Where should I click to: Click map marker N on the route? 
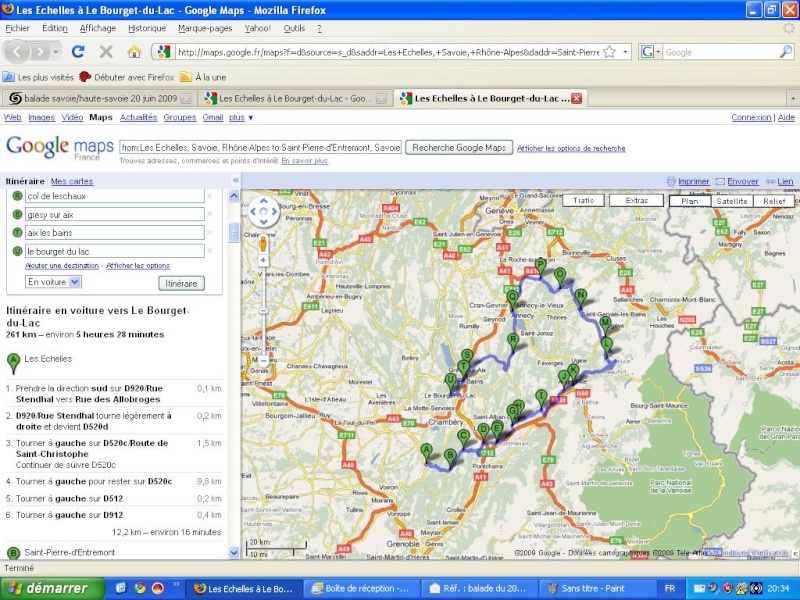pyautogui.click(x=580, y=297)
